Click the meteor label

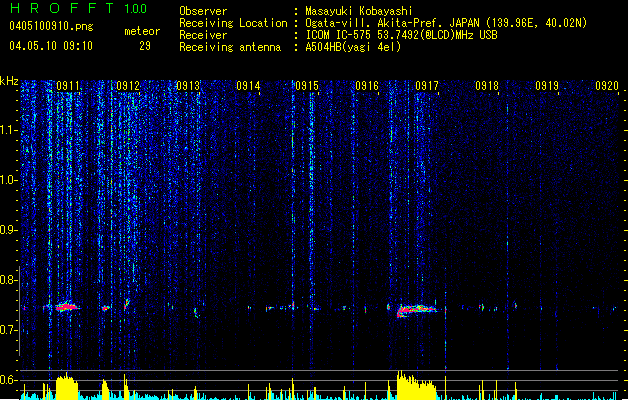(142, 31)
